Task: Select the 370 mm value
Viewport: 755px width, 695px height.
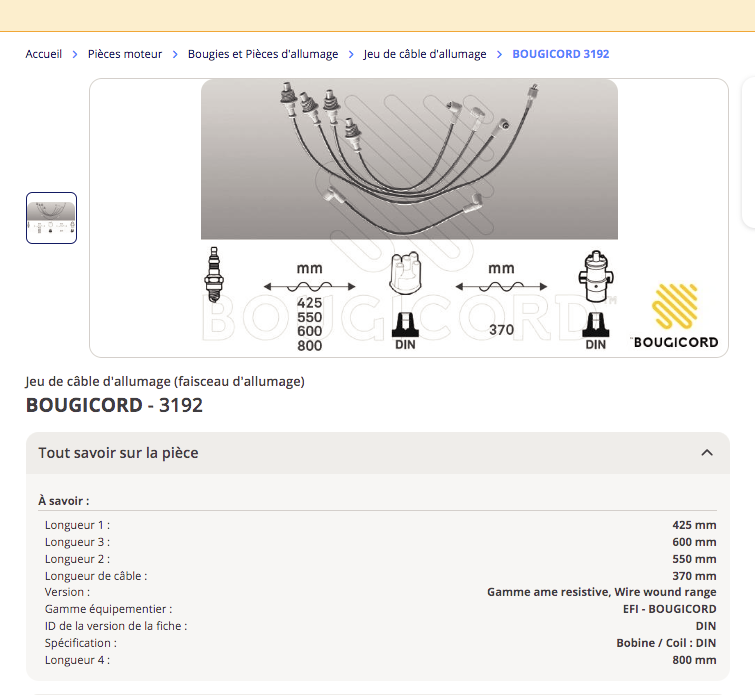Action: pyautogui.click(x=694, y=576)
